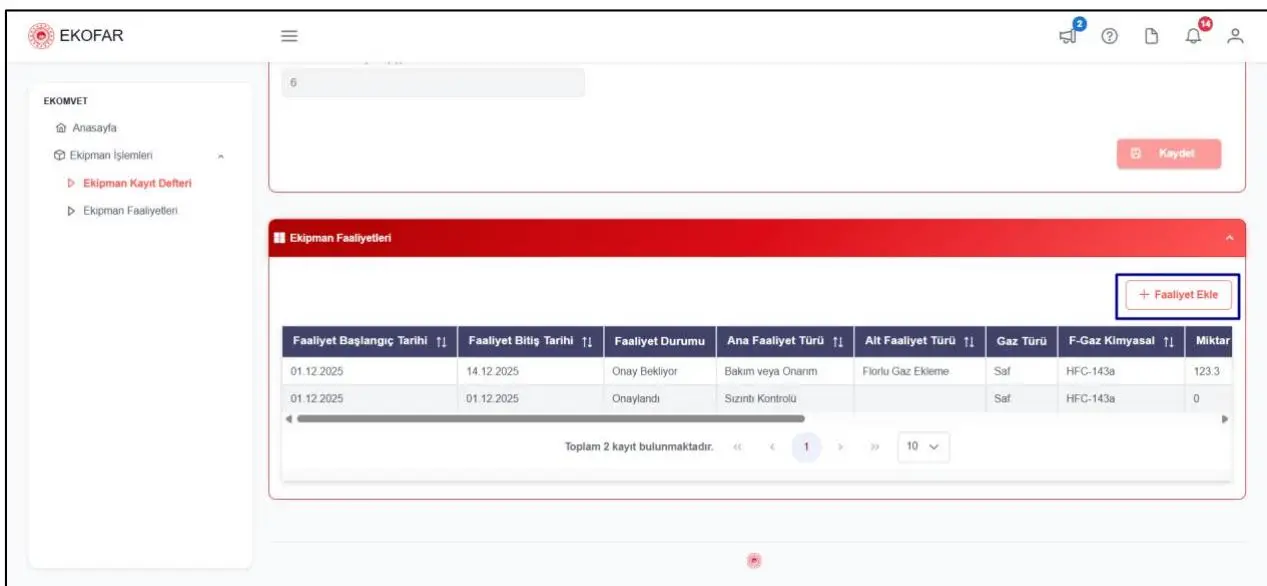Select the Onaylandı status cell
This screenshot has height=586, width=1267.
click(x=658, y=398)
